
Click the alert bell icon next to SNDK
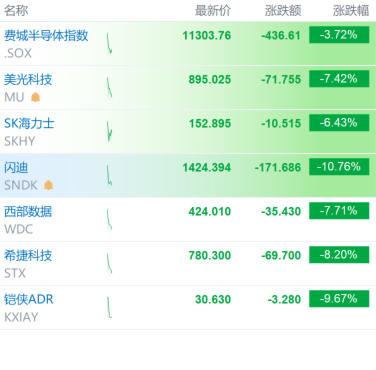[49, 185]
